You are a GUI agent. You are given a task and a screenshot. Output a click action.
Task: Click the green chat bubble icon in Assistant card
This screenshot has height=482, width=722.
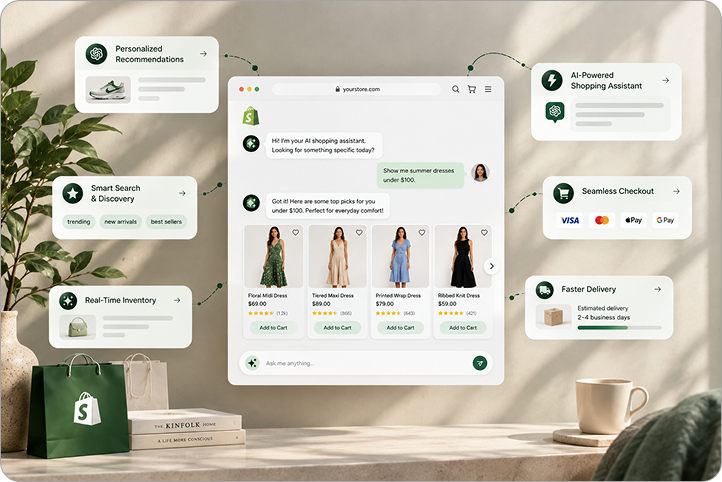tap(555, 112)
